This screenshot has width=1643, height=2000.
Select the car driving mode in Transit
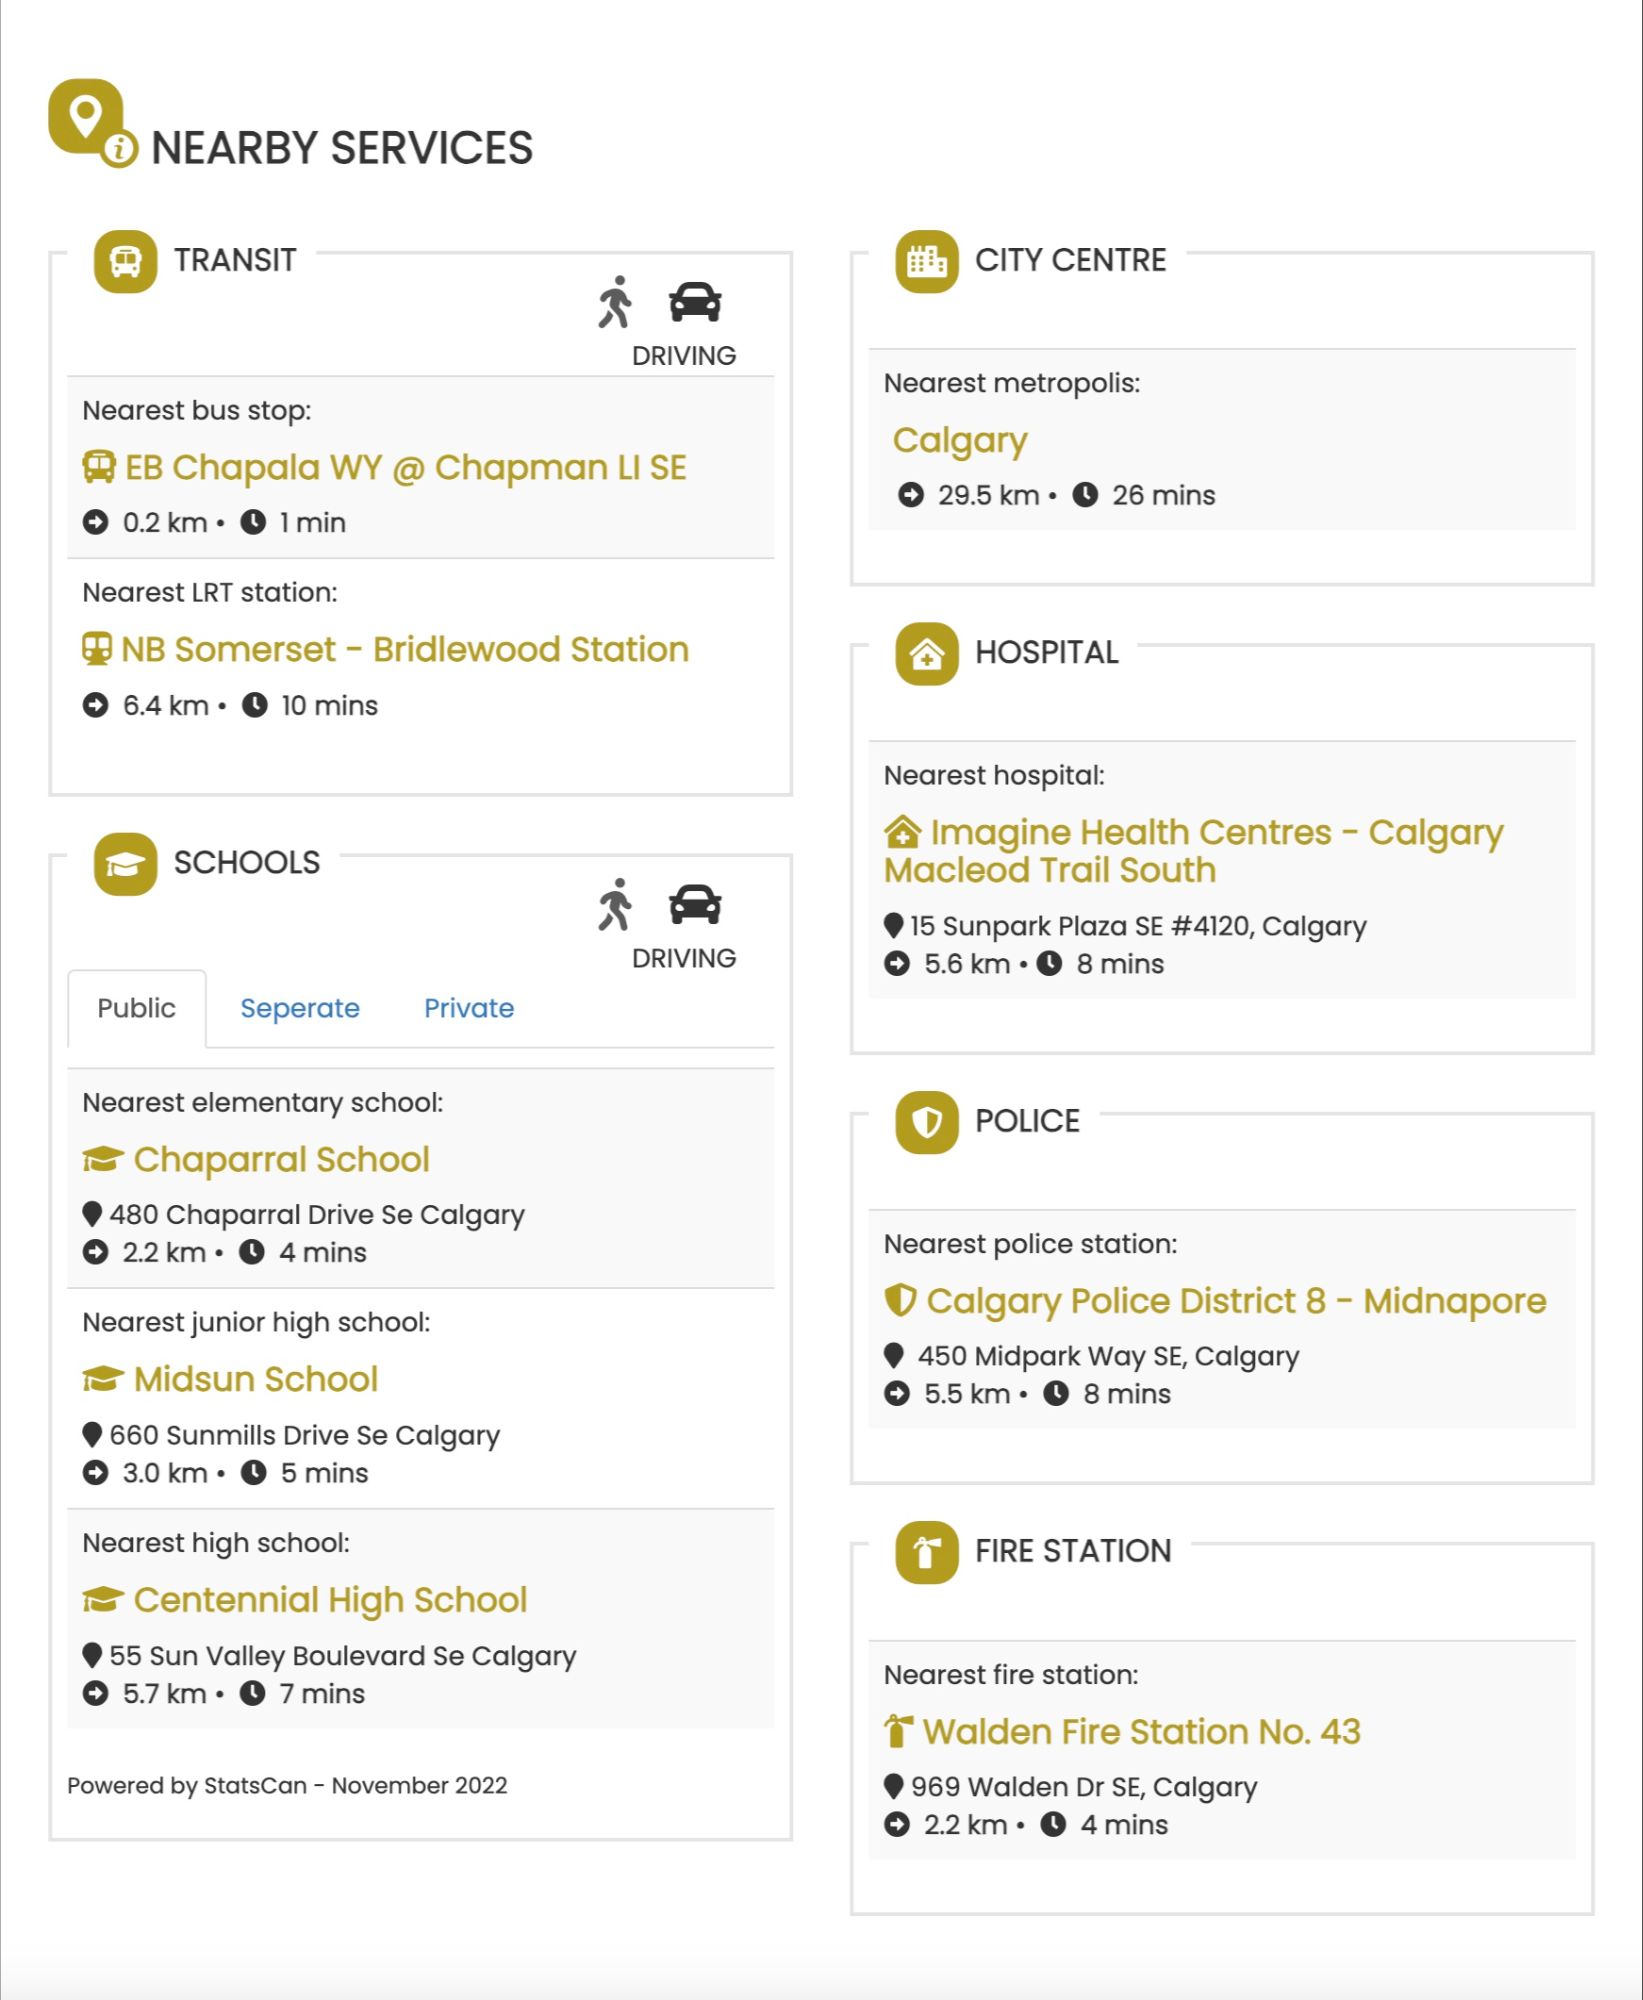tap(695, 302)
